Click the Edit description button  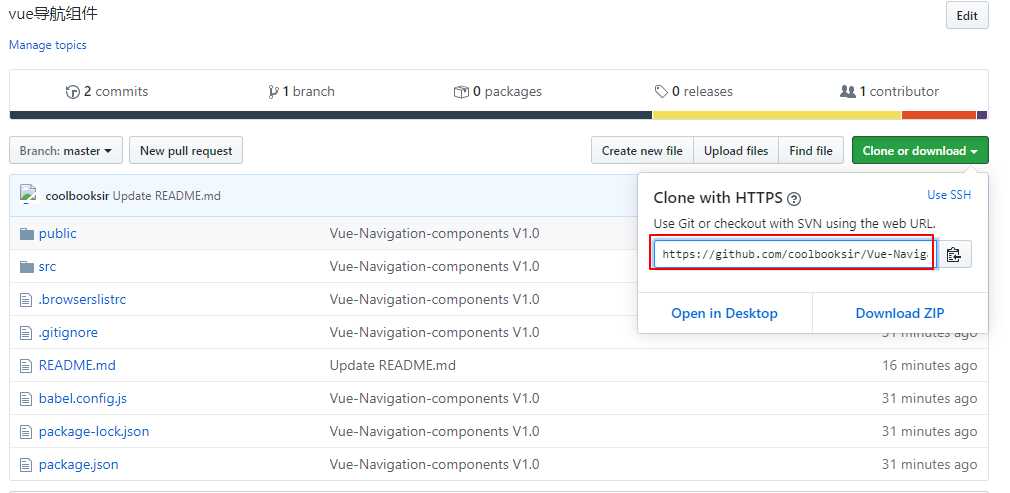click(x=967, y=15)
